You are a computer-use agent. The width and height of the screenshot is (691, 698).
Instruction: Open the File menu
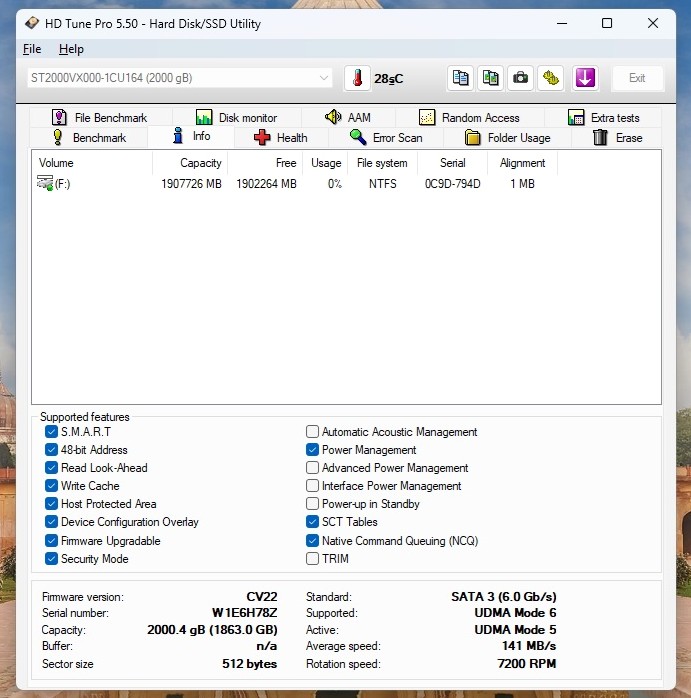click(x=32, y=49)
